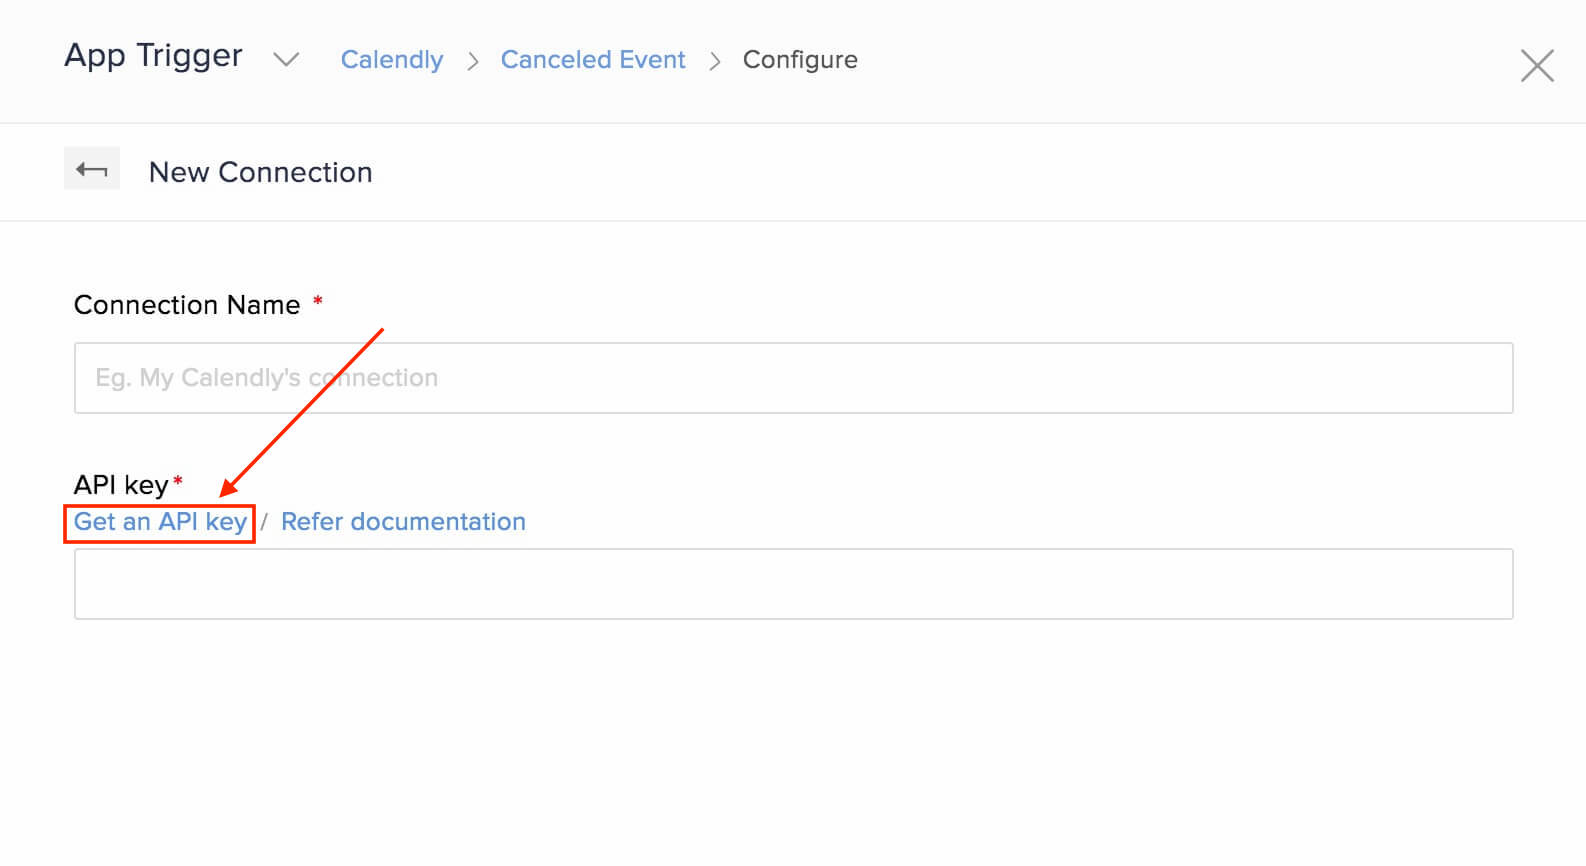The height and width of the screenshot is (866, 1586).
Task: Click the New Connection heading
Action: click(x=260, y=172)
